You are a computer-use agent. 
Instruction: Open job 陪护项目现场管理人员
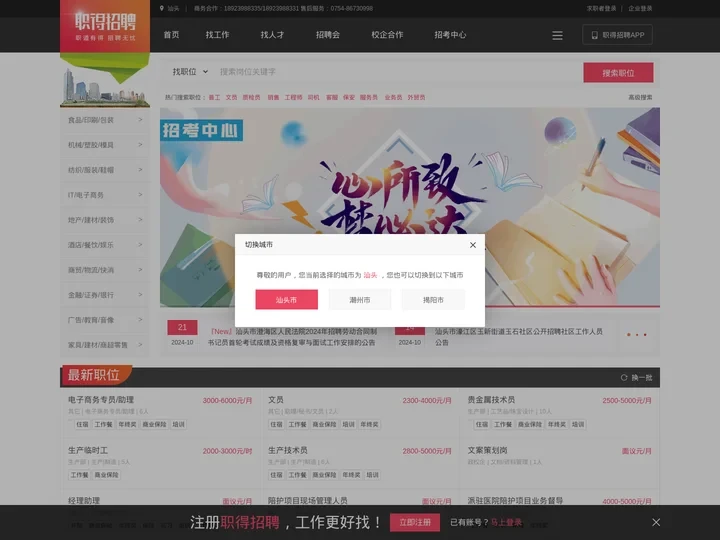[308, 501]
